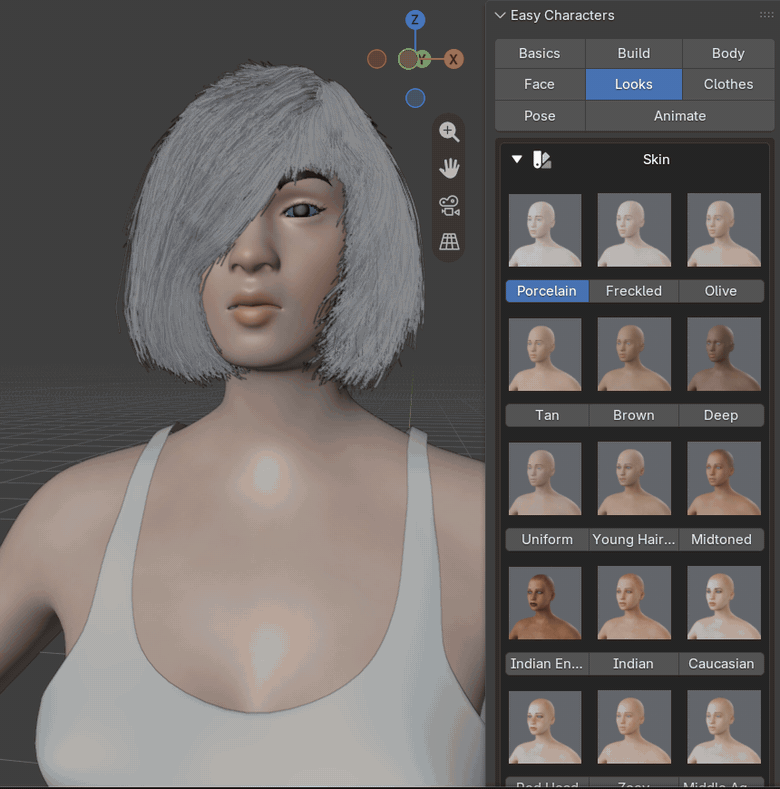
Task: Select the Deep skin button
Action: tap(721, 415)
